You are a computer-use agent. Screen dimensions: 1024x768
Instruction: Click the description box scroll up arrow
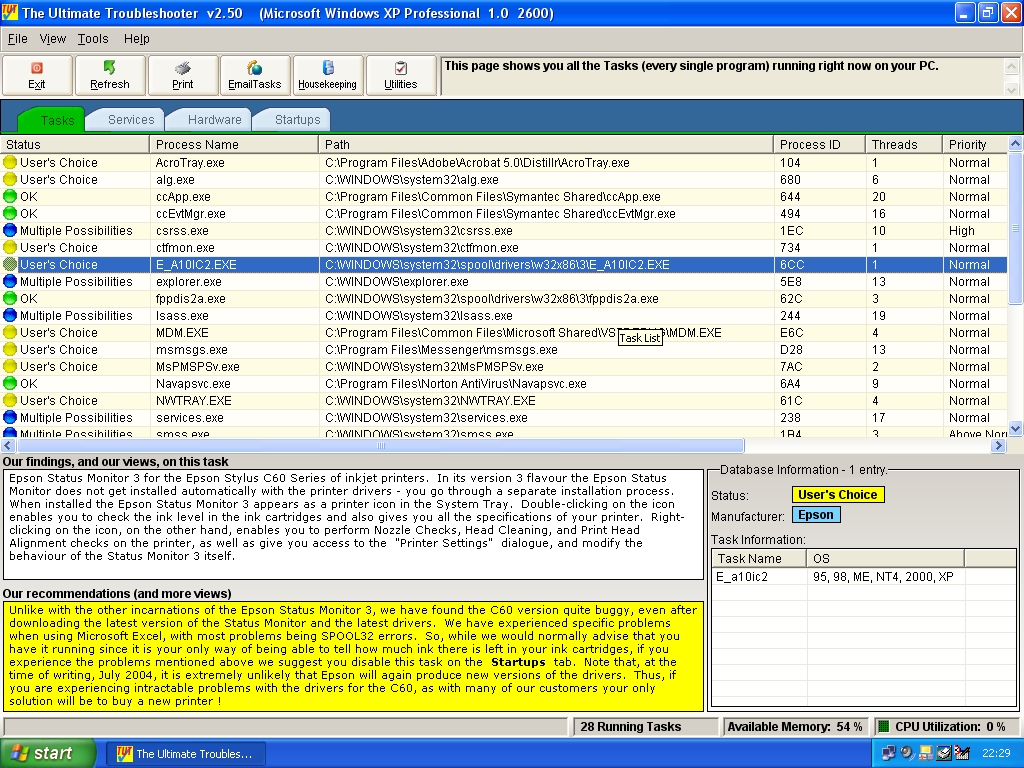click(x=1012, y=67)
